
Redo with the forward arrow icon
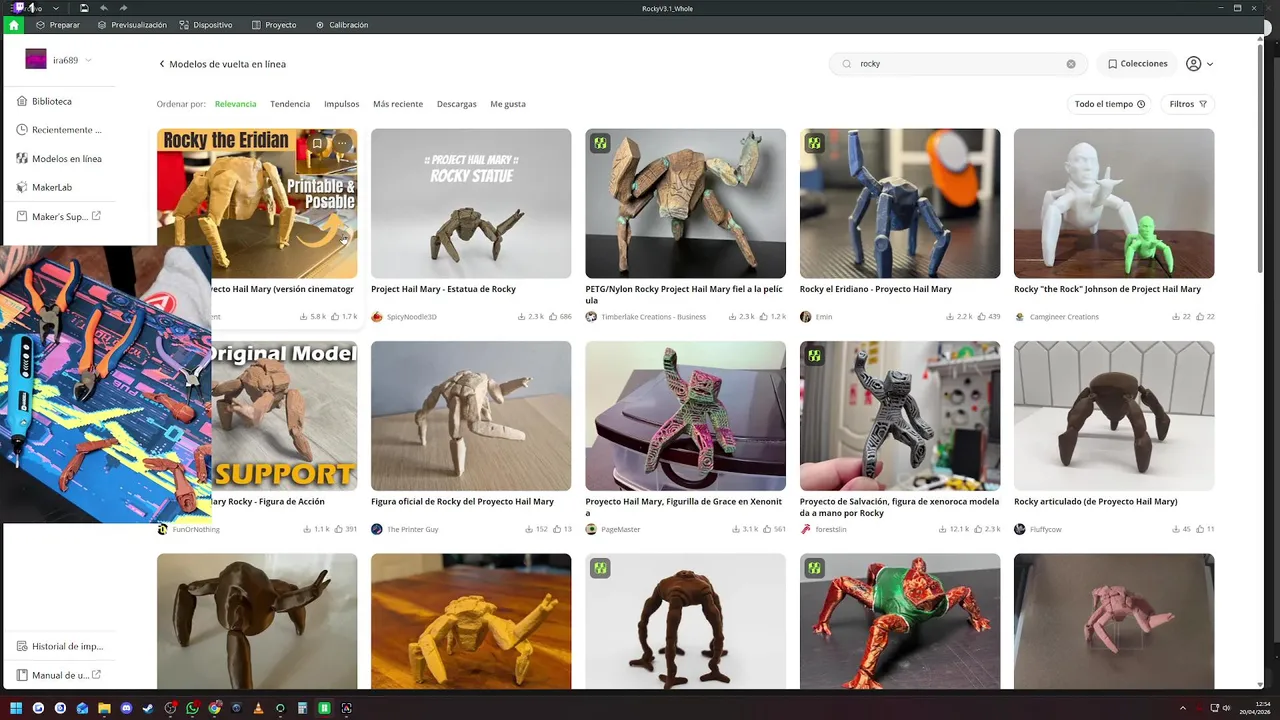(121, 8)
